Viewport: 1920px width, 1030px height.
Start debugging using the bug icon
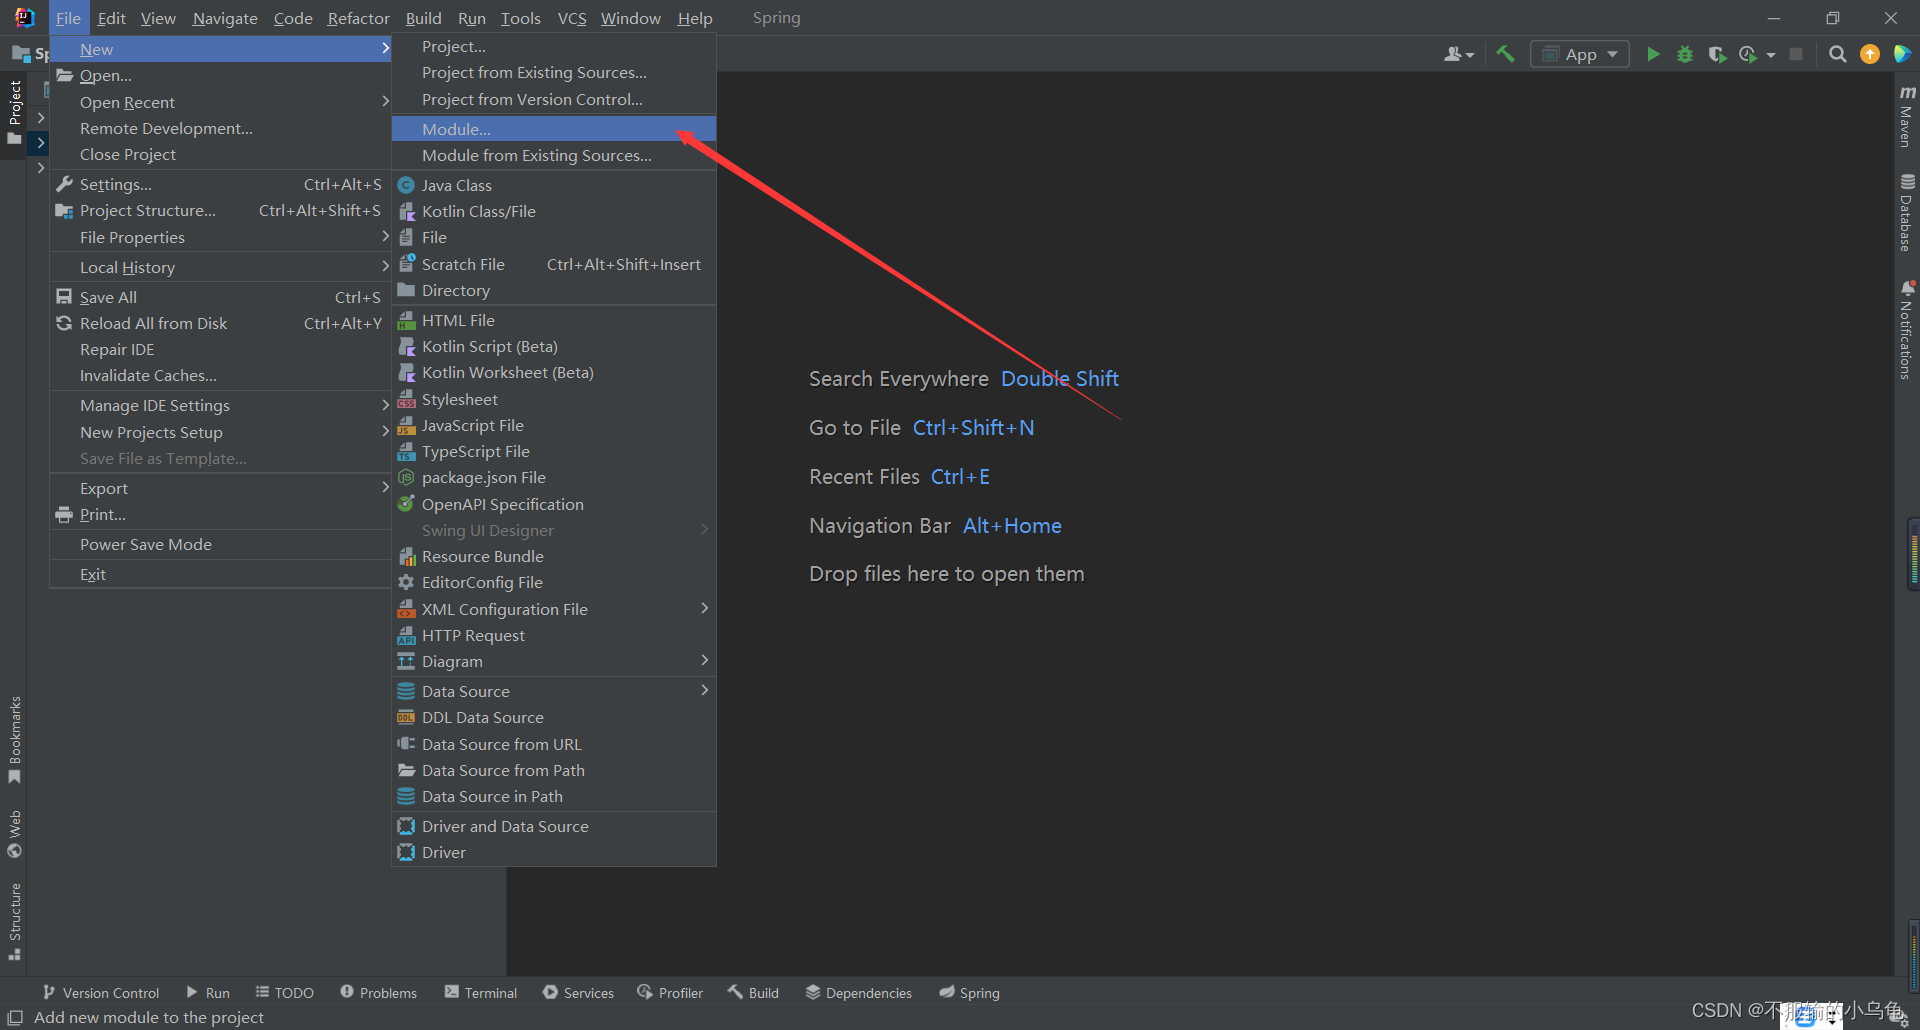coord(1685,55)
